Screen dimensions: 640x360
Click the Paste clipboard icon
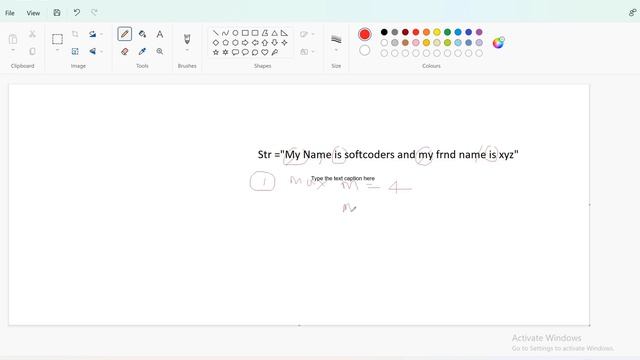click(x=13, y=39)
